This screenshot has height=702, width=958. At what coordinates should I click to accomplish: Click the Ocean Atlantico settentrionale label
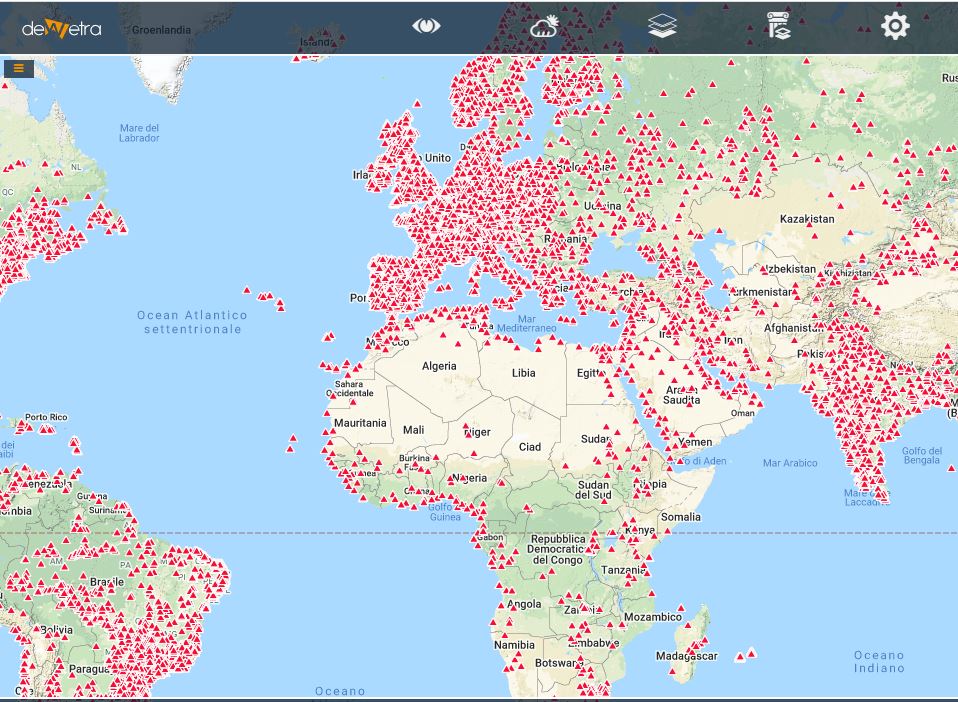192,322
